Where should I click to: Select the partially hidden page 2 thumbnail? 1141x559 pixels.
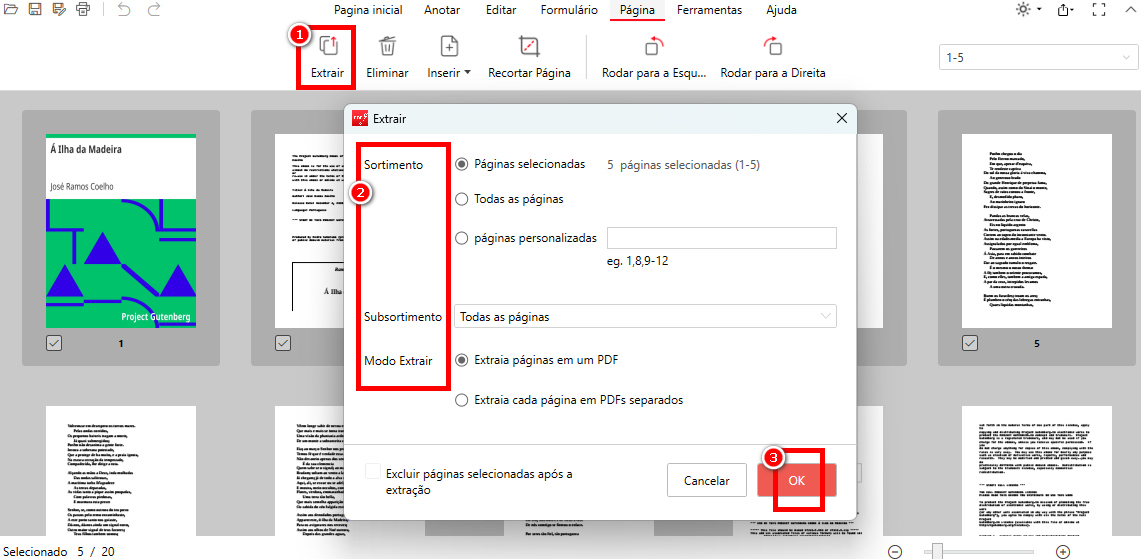(x=309, y=231)
